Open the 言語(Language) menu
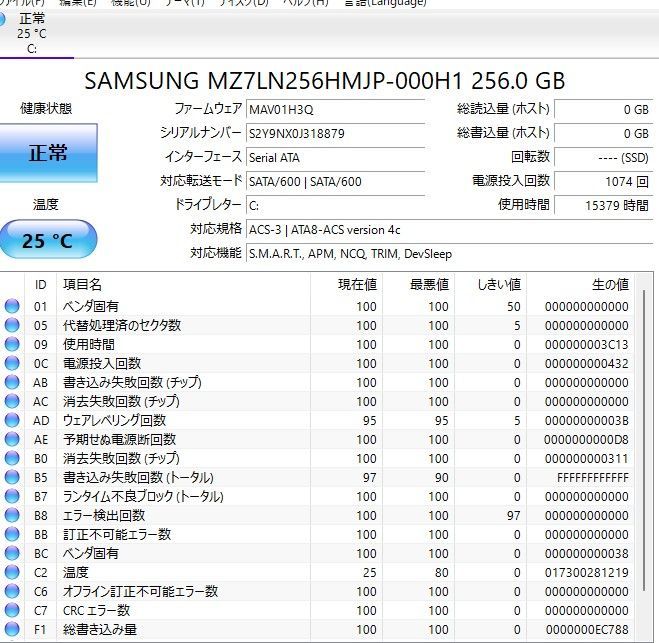Screen dimensions: 659x643 point(385,3)
